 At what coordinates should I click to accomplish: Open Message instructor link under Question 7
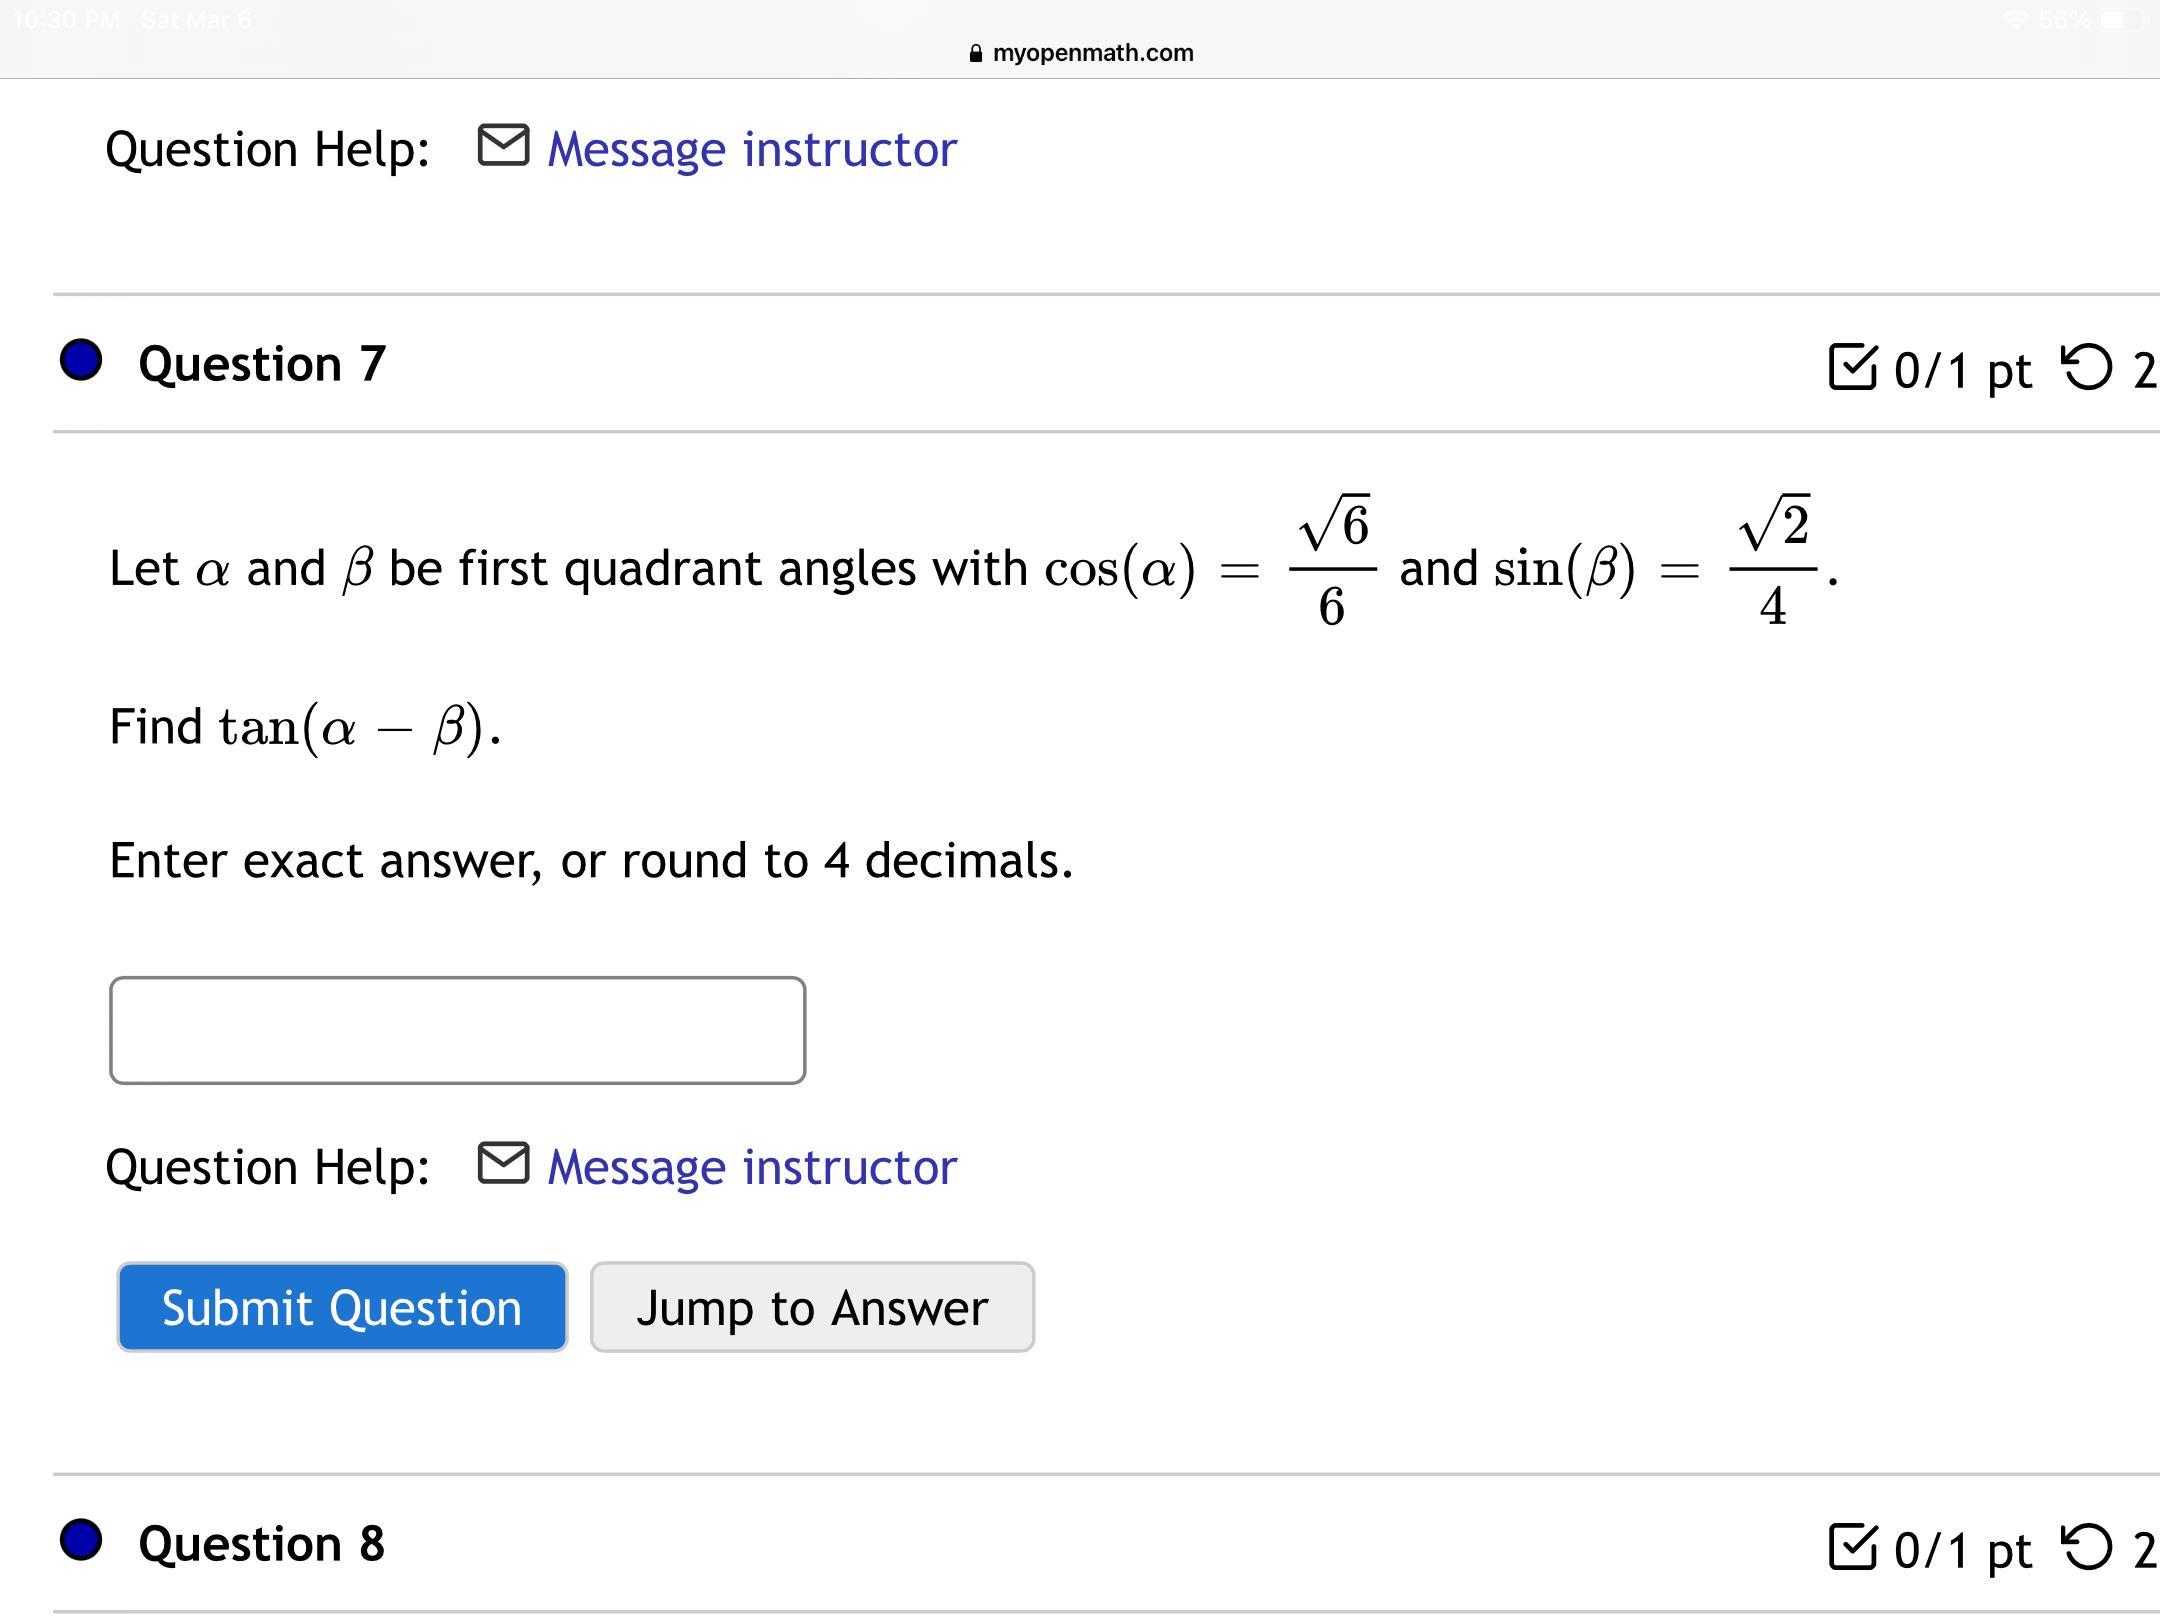click(x=752, y=1167)
